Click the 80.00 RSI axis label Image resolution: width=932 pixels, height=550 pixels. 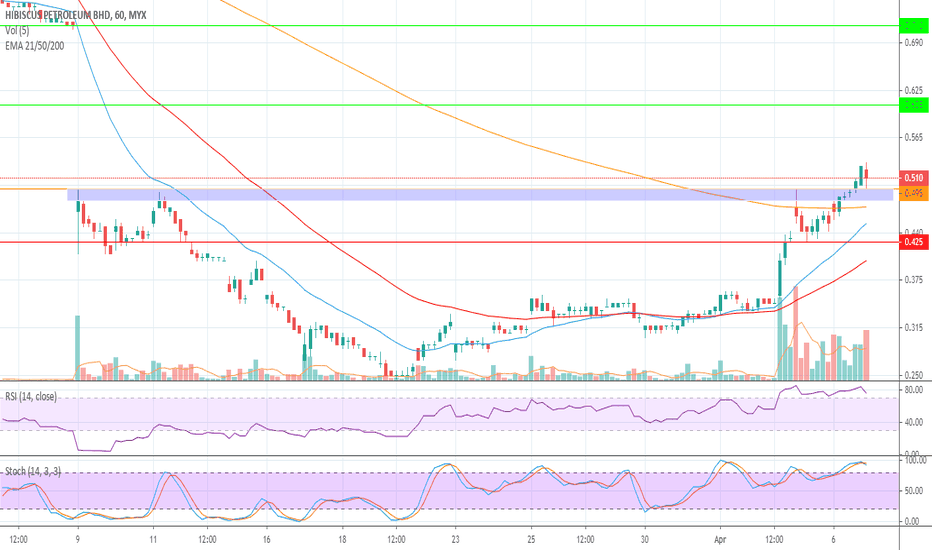click(x=914, y=391)
